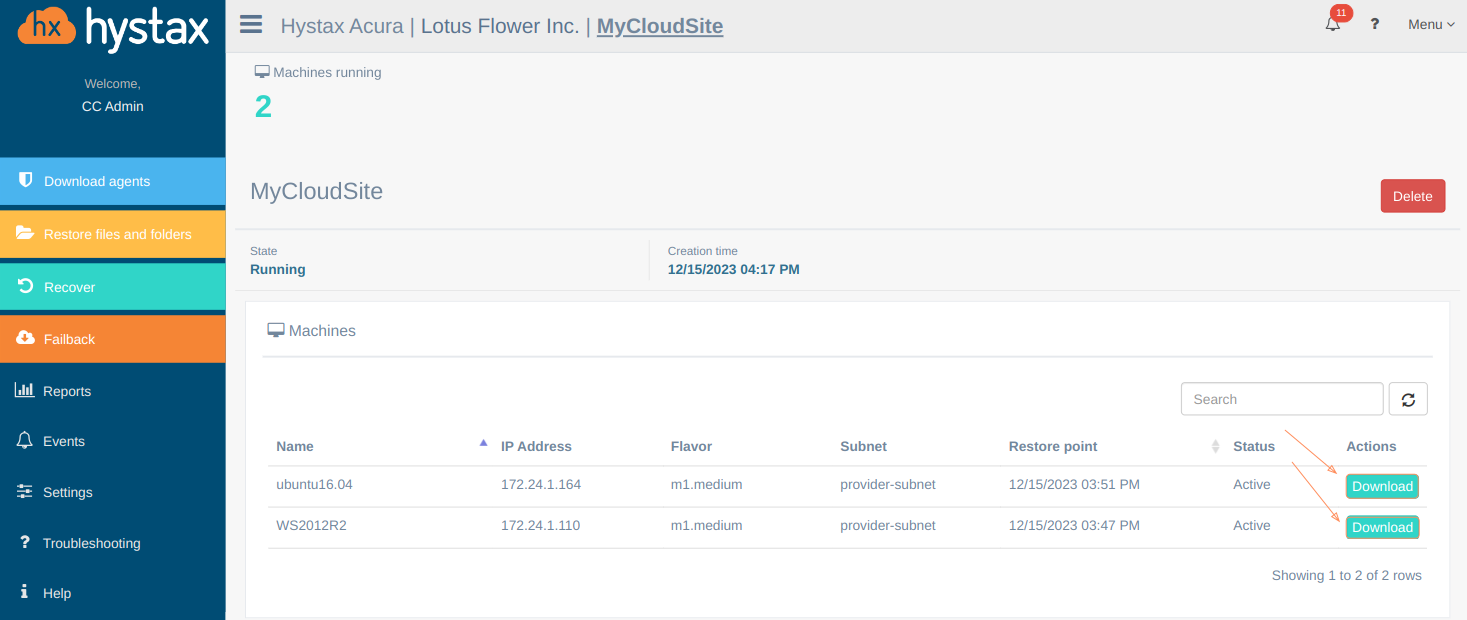Screen dimensions: 1467x620
Task: Open the Failback section
Action: click(x=113, y=339)
